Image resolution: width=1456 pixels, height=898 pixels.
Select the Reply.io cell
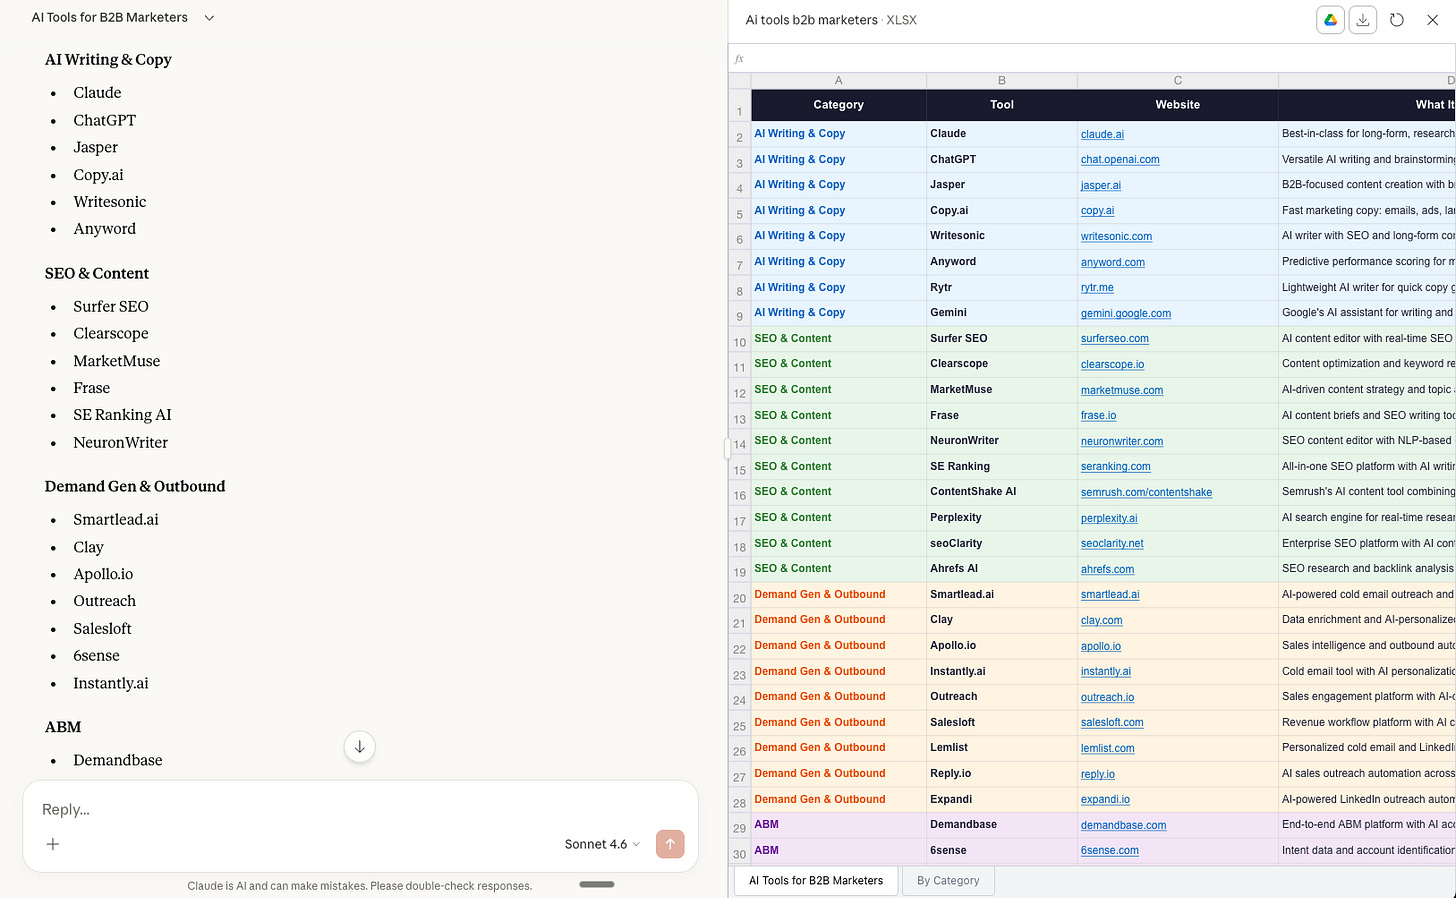[1002, 774]
